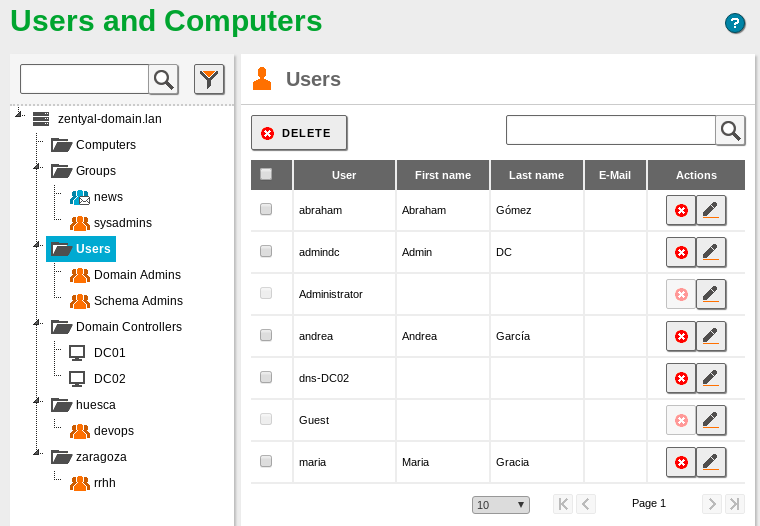Collapse the Users tree node
This screenshot has height=526, width=760.
37,245
